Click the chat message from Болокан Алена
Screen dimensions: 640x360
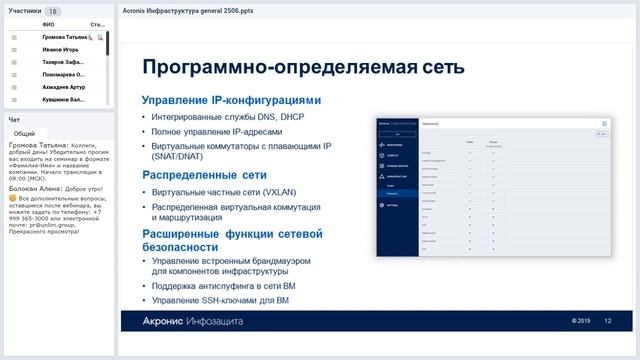tap(58, 210)
